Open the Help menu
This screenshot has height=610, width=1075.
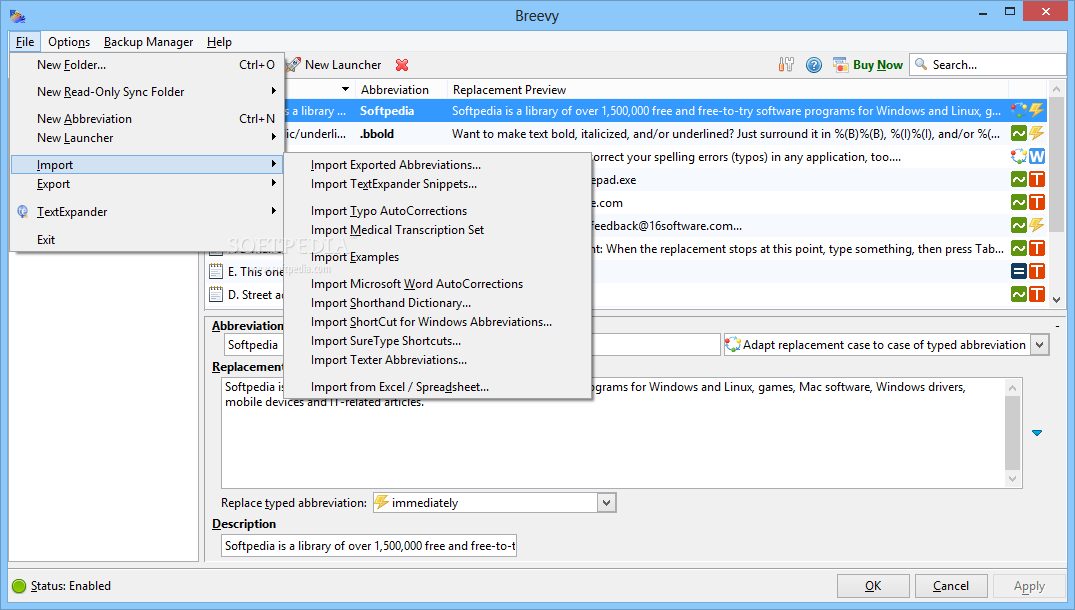(219, 42)
